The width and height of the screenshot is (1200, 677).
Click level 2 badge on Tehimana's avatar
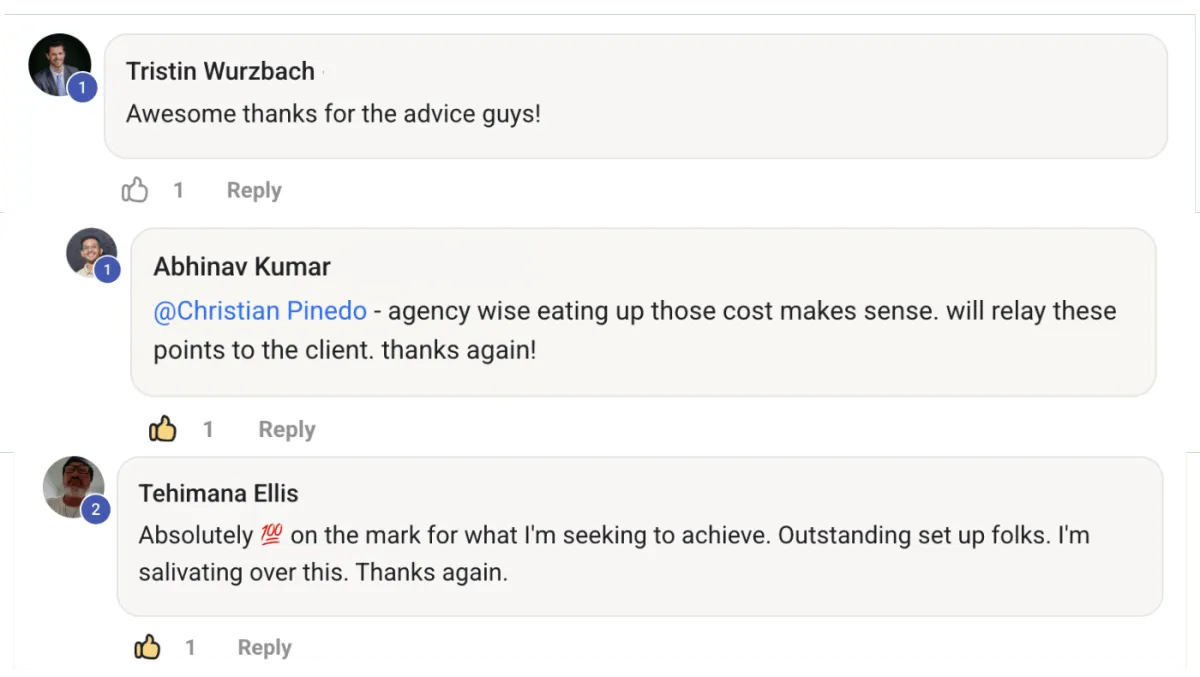[96, 509]
